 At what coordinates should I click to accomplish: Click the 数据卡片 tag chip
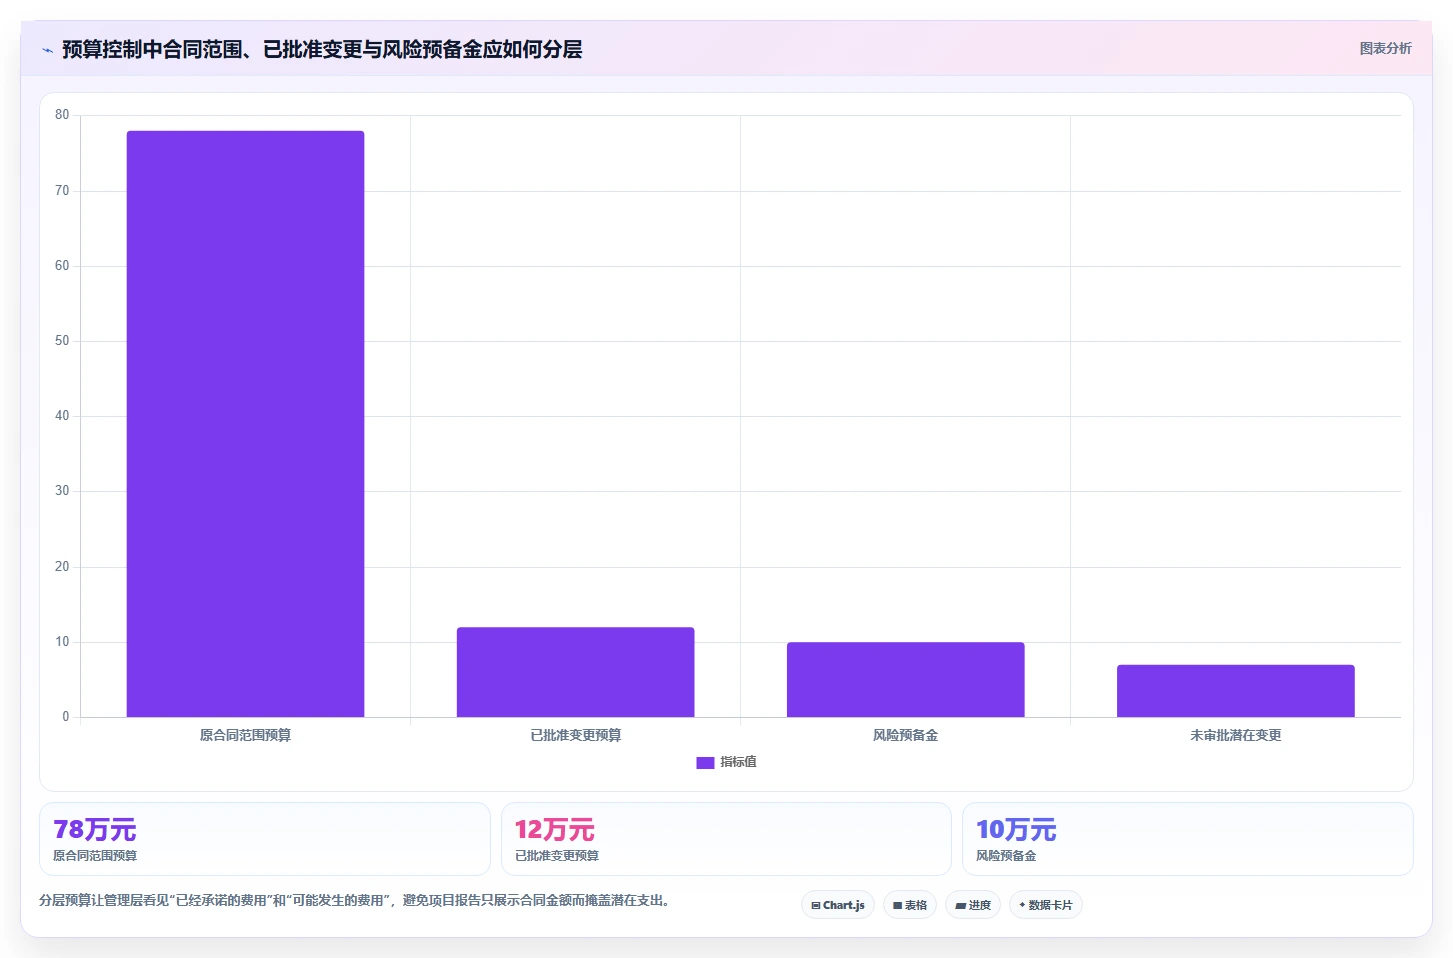pyautogui.click(x=1046, y=905)
